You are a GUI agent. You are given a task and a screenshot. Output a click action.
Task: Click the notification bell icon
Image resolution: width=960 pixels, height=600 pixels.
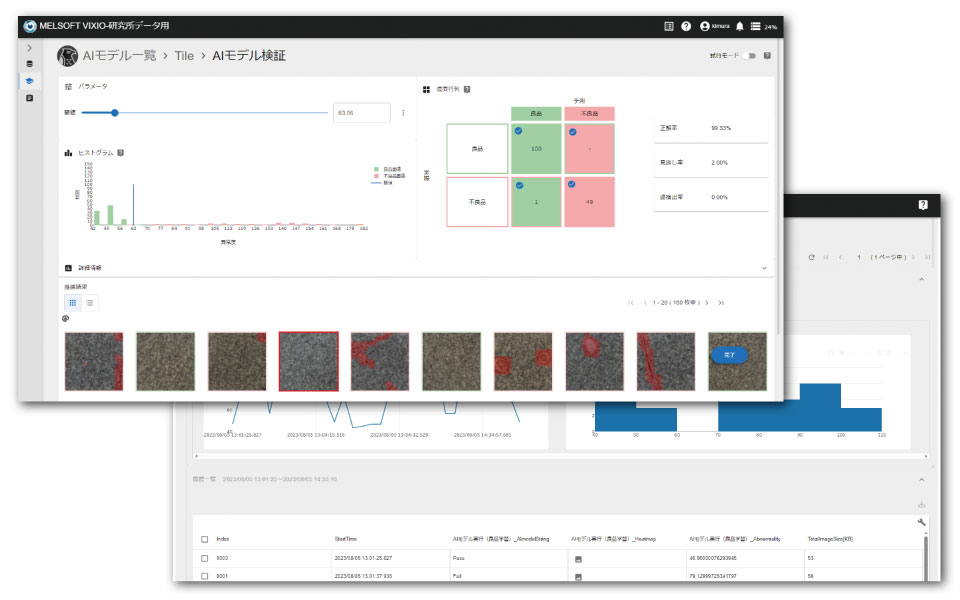pyautogui.click(x=739, y=26)
